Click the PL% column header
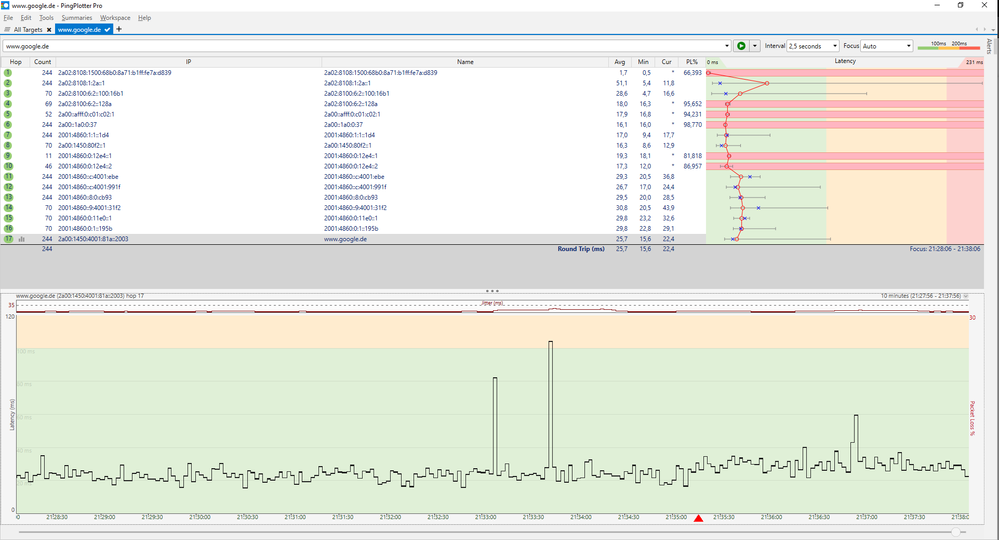The height and width of the screenshot is (540, 999). pyautogui.click(x=692, y=62)
